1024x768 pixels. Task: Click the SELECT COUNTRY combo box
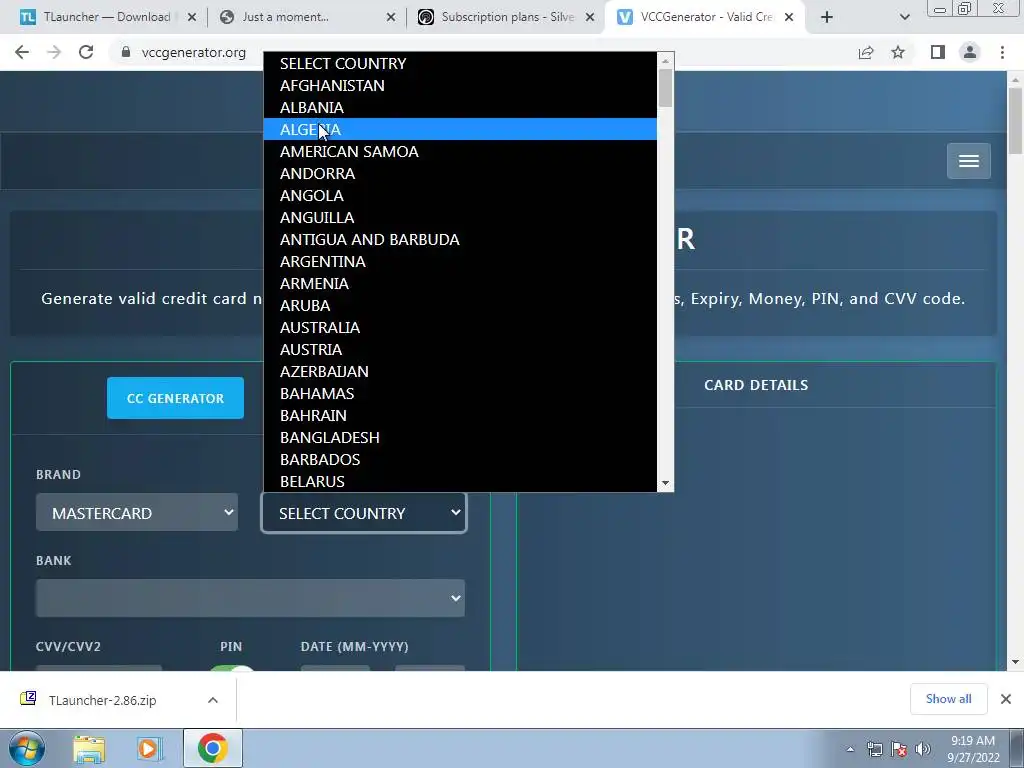tap(364, 513)
